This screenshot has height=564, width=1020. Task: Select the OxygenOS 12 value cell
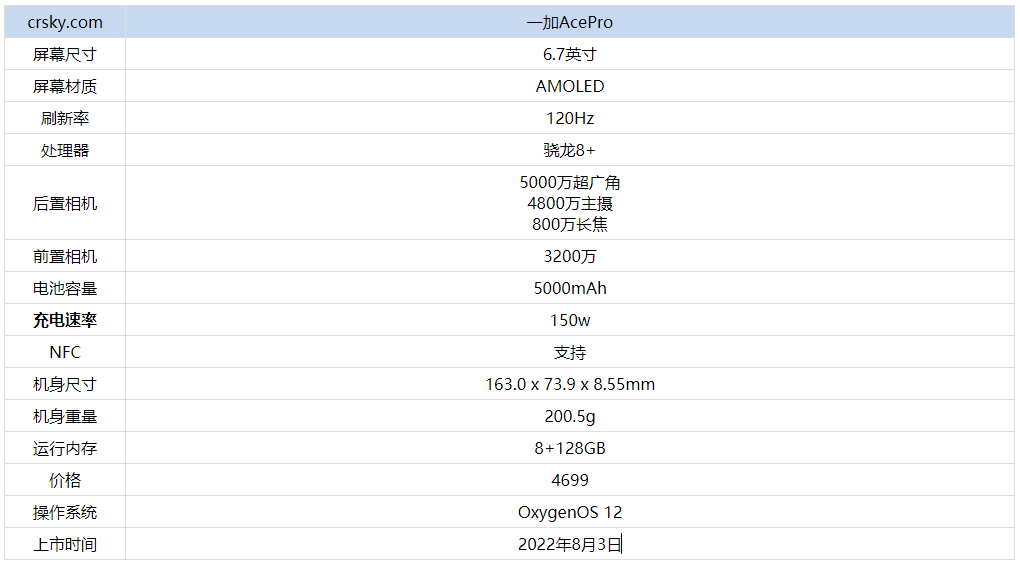[570, 512]
